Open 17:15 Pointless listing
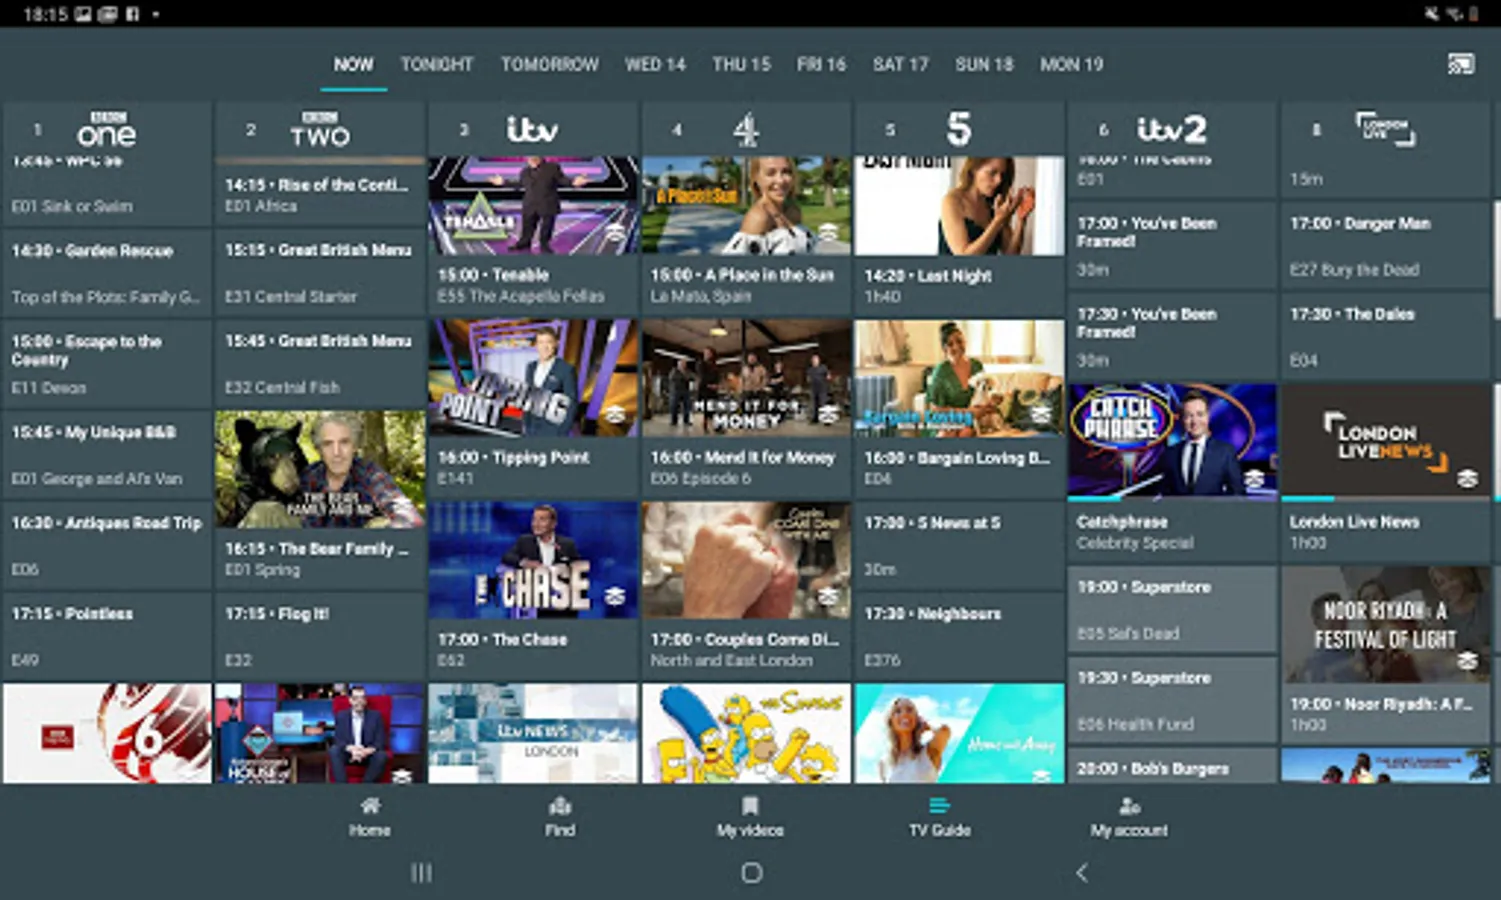The width and height of the screenshot is (1501, 900). click(107, 637)
